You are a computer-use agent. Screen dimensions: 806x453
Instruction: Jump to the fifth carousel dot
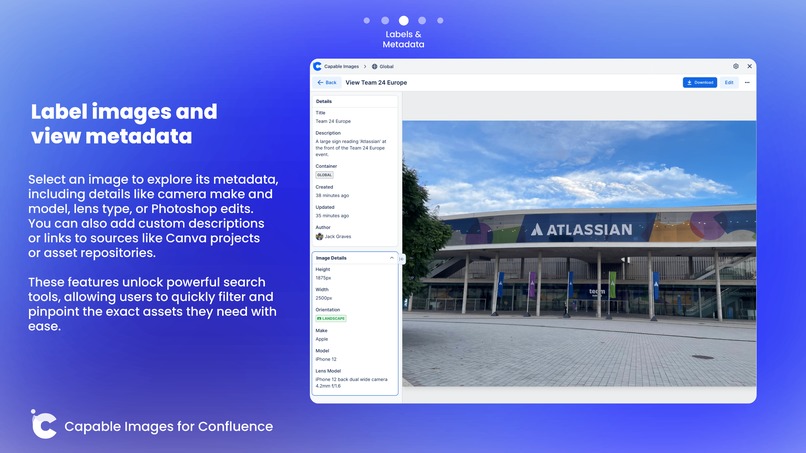click(x=440, y=21)
